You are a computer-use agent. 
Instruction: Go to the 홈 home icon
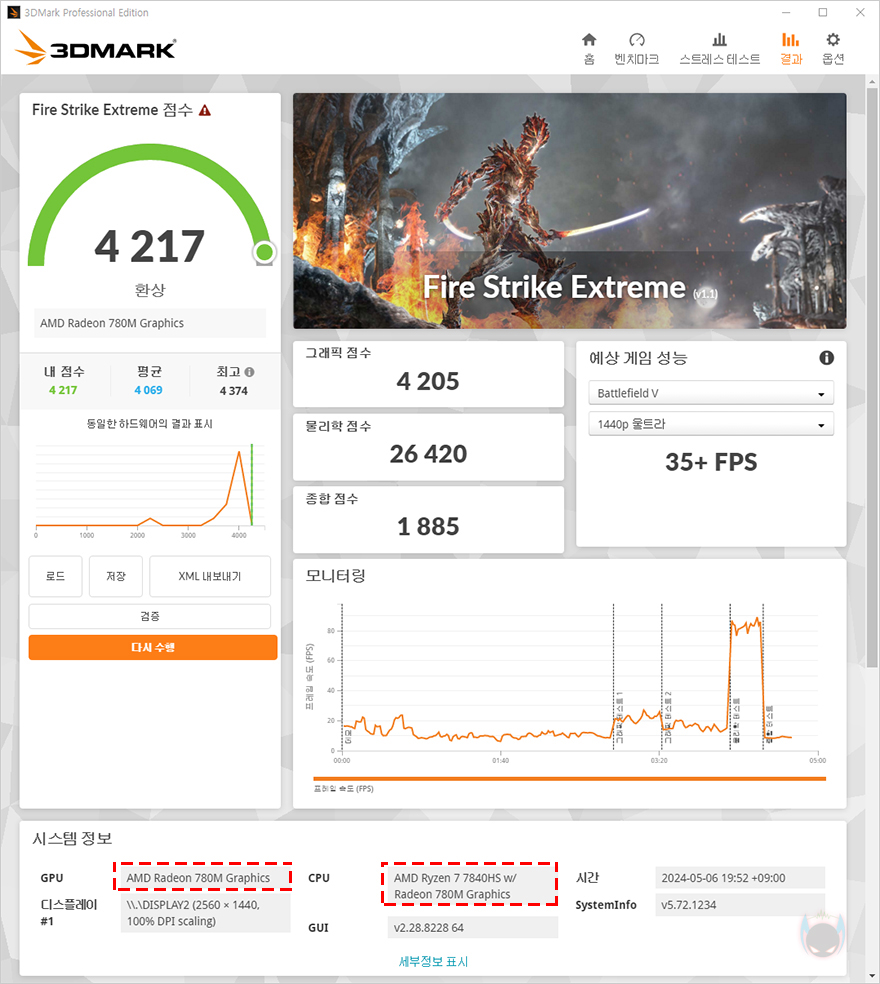(589, 40)
